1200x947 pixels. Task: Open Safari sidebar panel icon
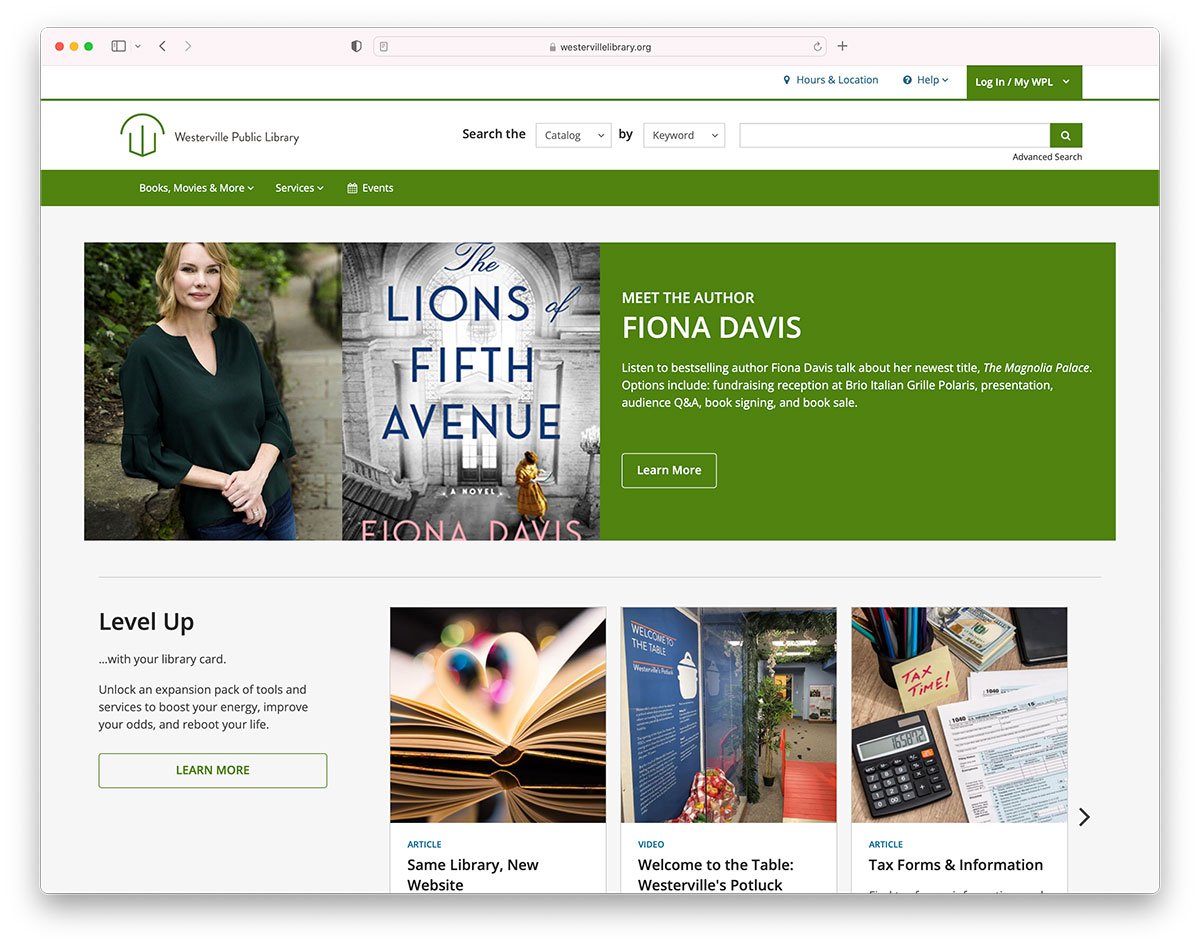click(x=118, y=46)
